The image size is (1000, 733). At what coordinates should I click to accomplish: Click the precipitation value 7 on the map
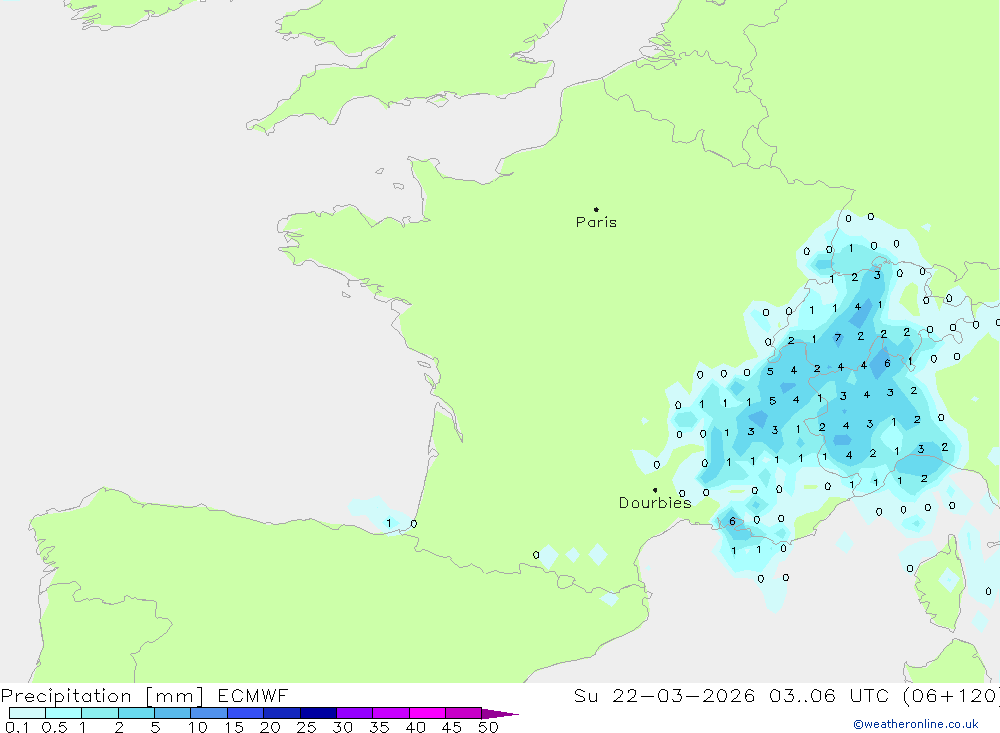(837, 337)
